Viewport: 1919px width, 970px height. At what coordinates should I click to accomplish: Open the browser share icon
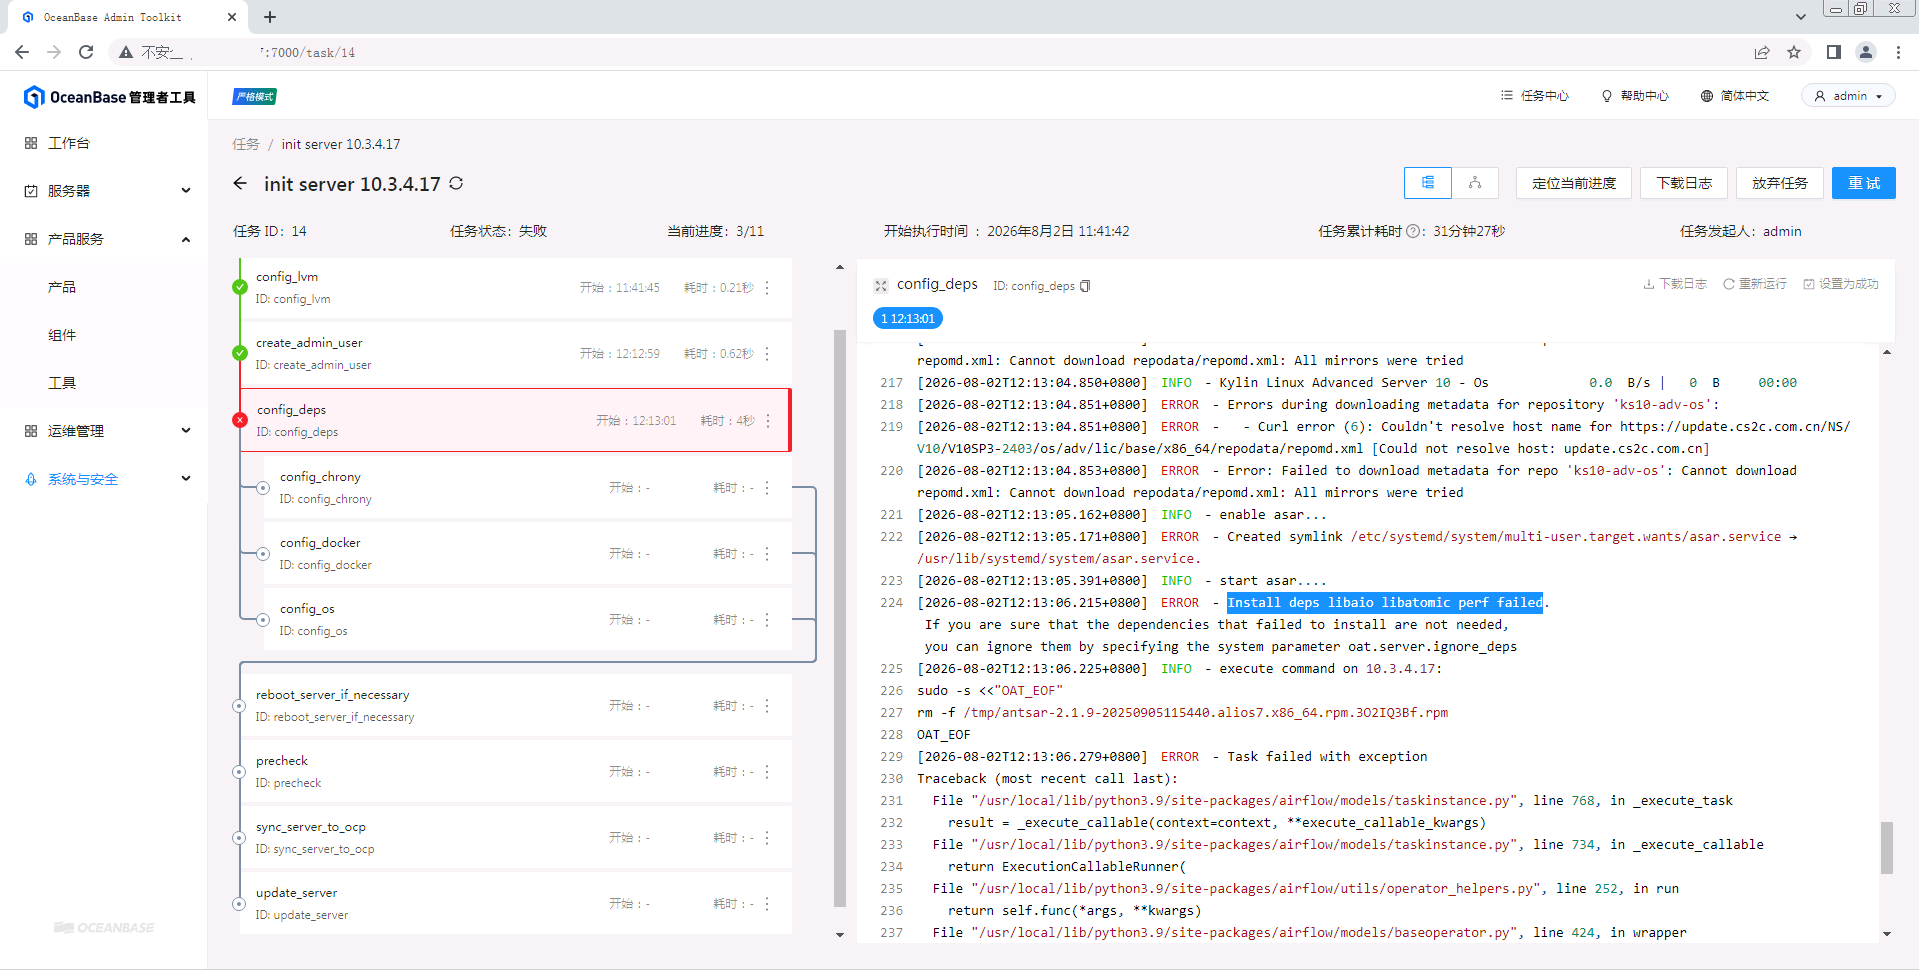pyautogui.click(x=1762, y=52)
